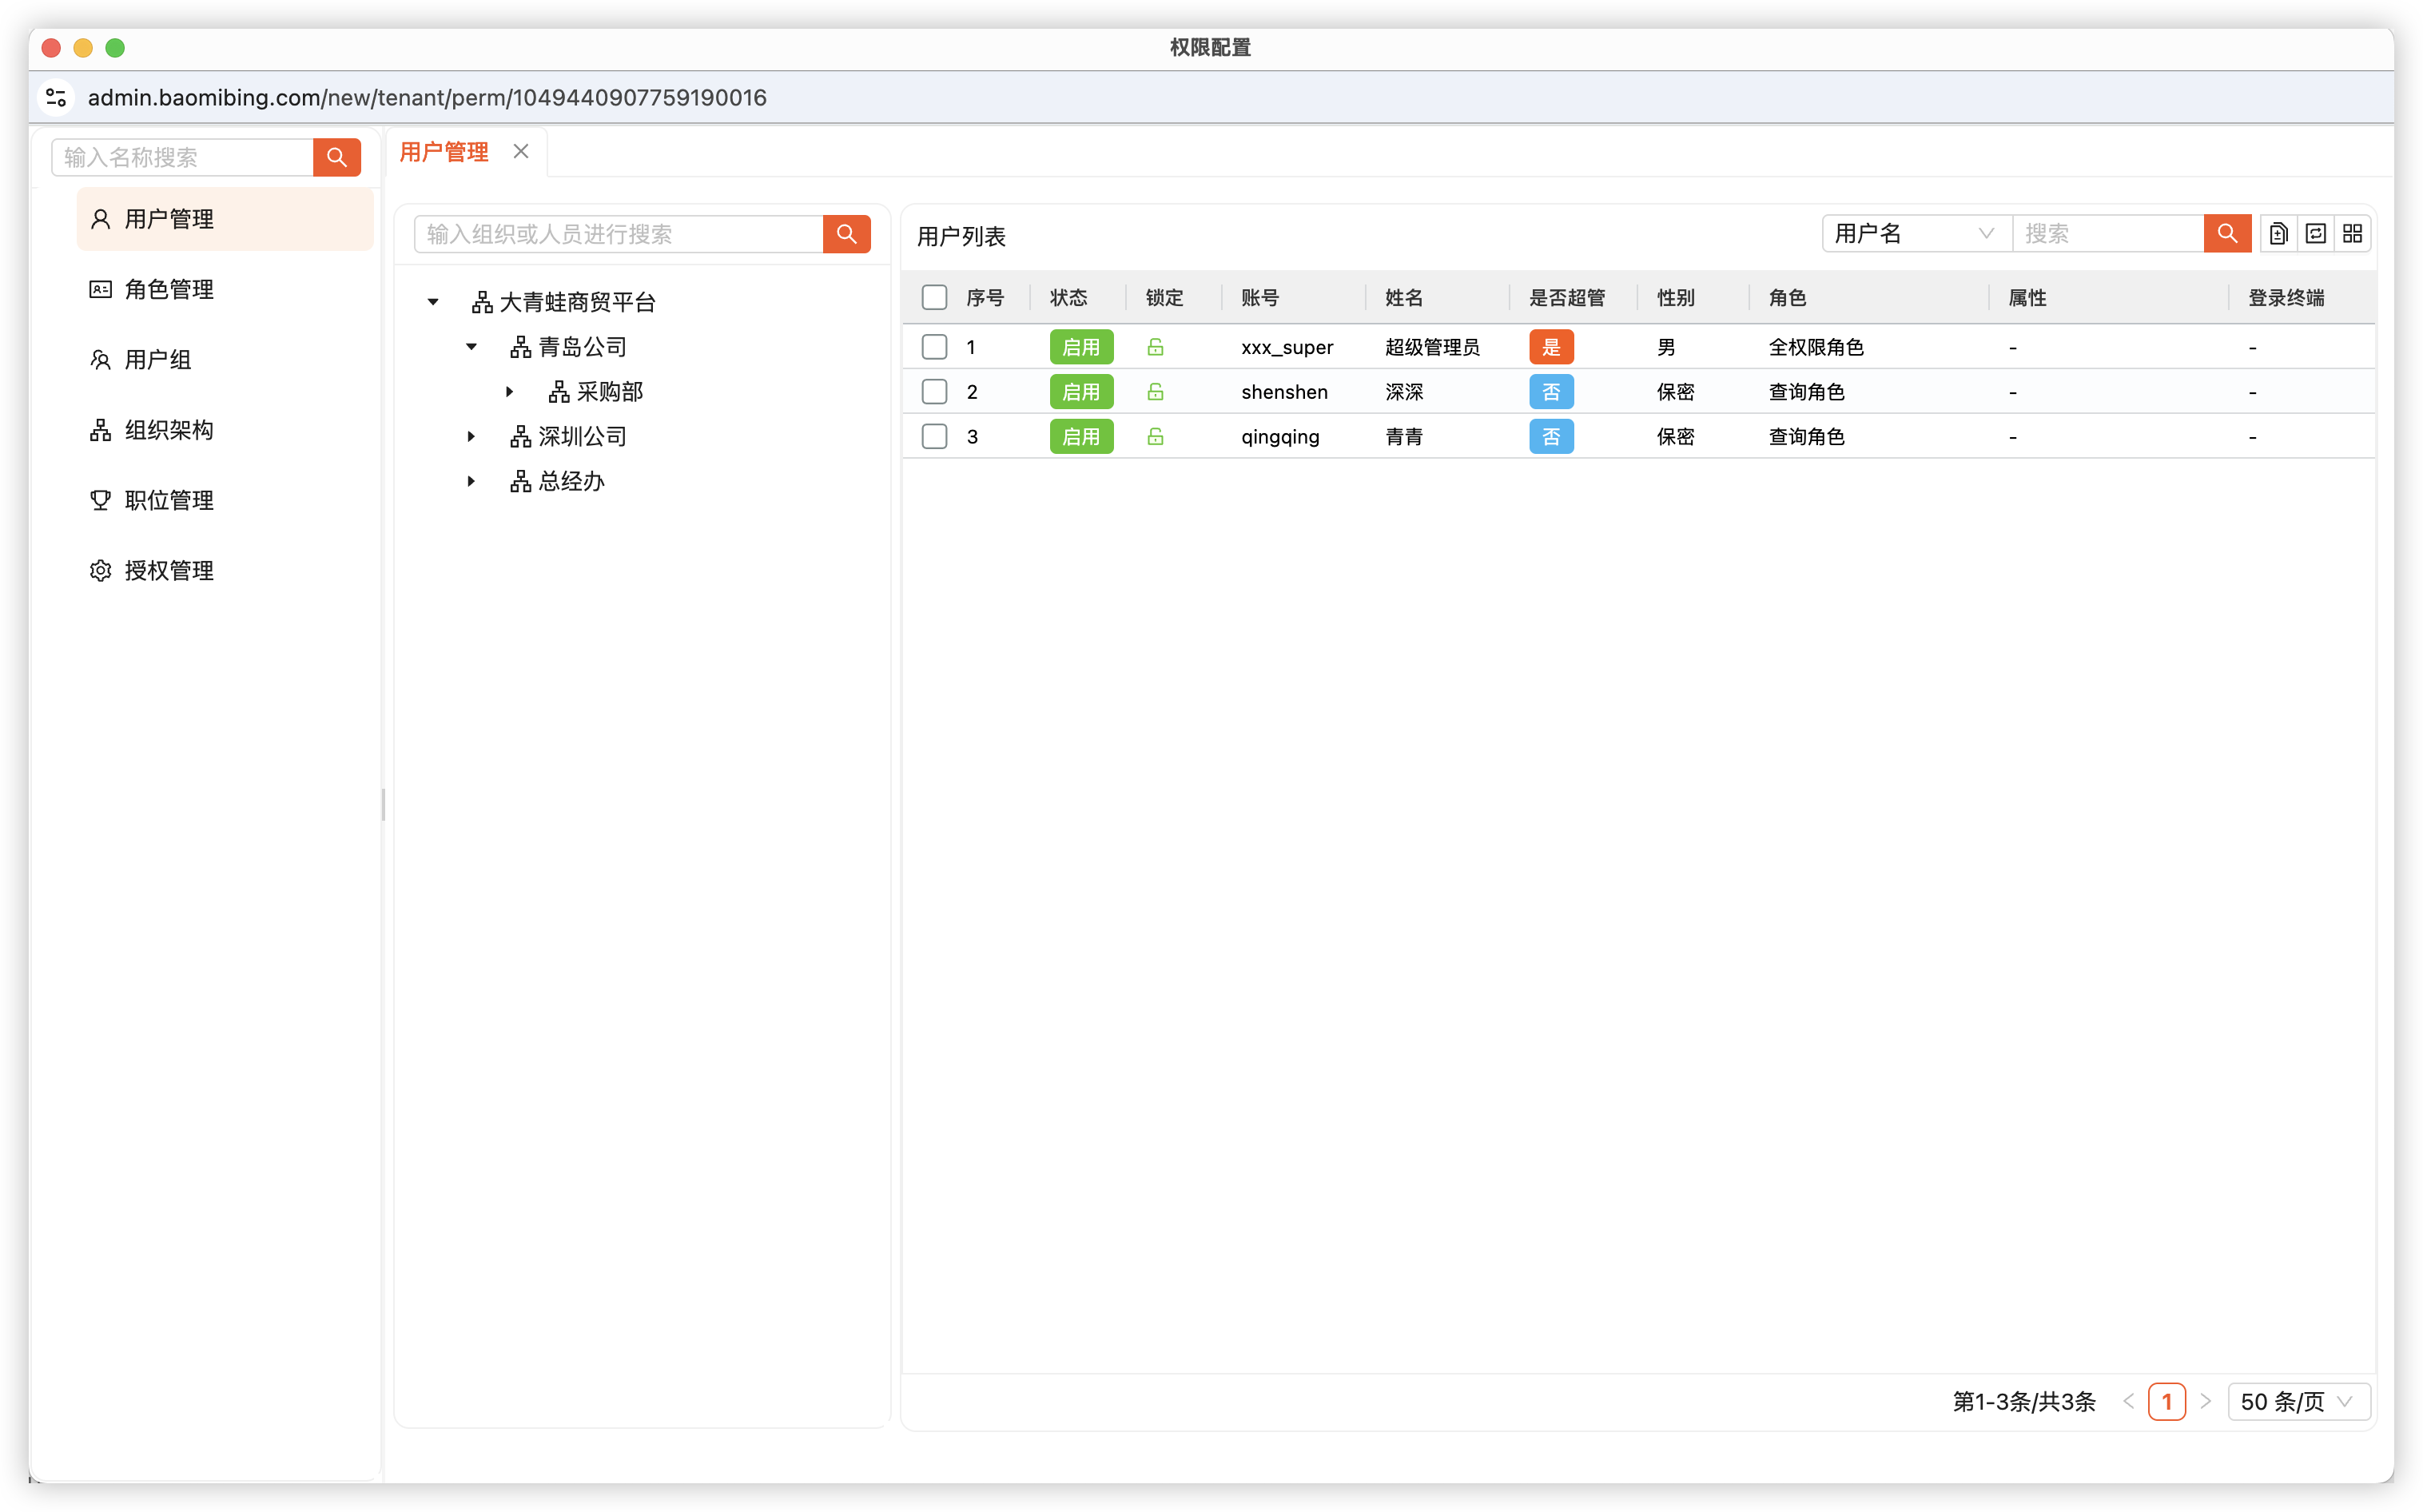This screenshot has width=2423, height=1512.
Task: Close the 用户管理 tab
Action: point(521,152)
